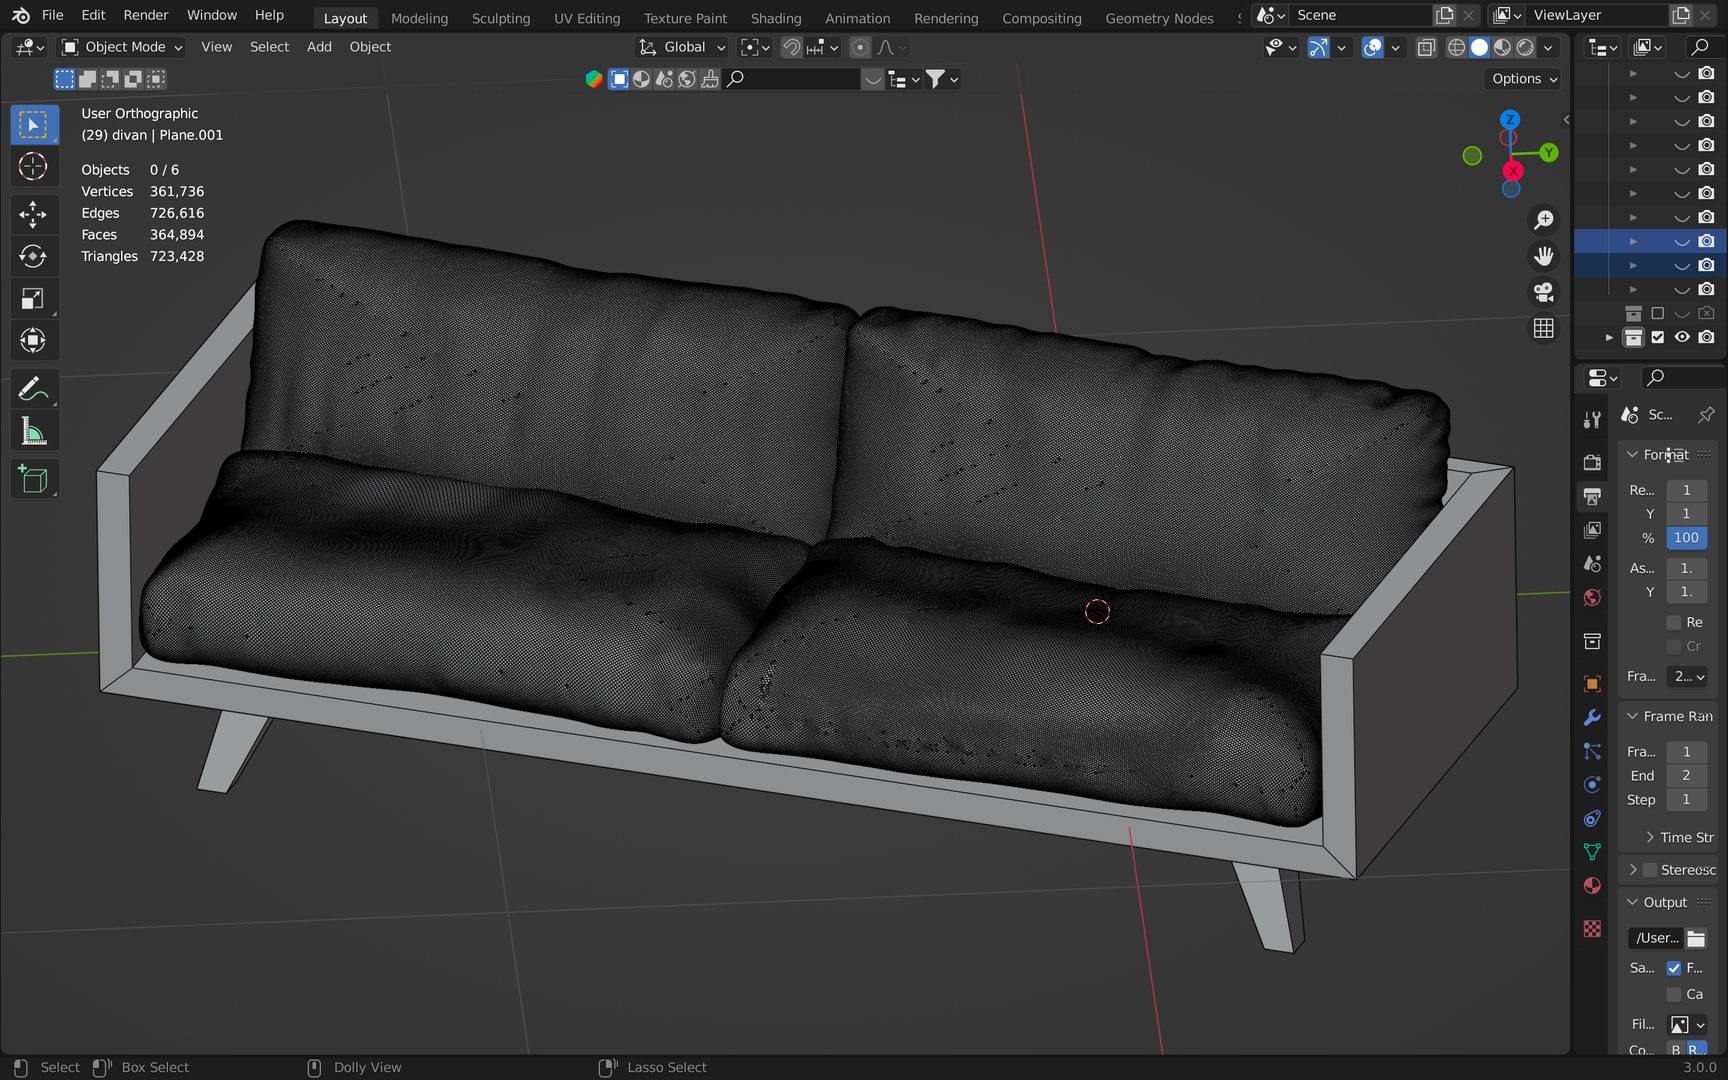Image resolution: width=1728 pixels, height=1080 pixels.
Task: Open the Add menu in the viewport header
Action: 319,47
